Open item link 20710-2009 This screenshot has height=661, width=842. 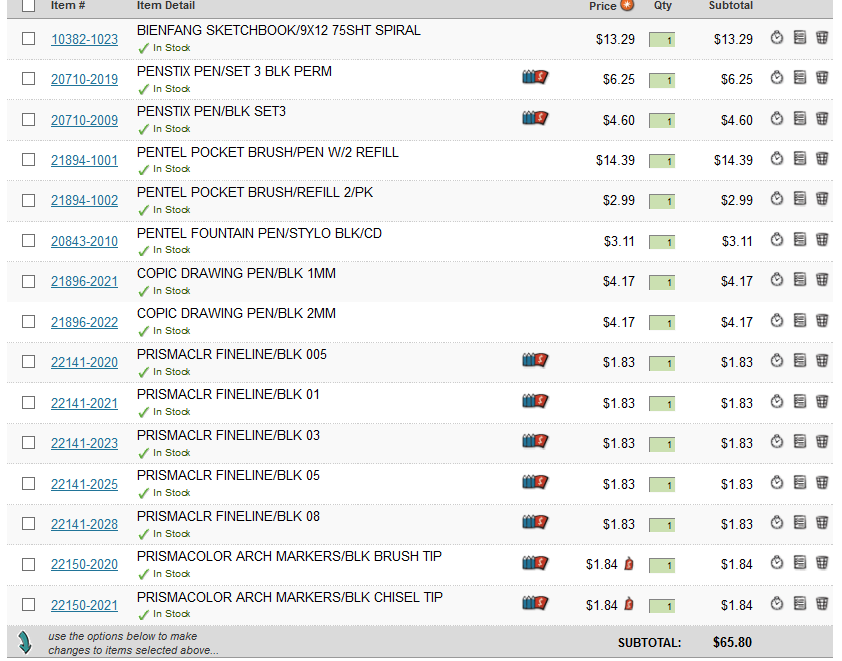[x=84, y=120]
